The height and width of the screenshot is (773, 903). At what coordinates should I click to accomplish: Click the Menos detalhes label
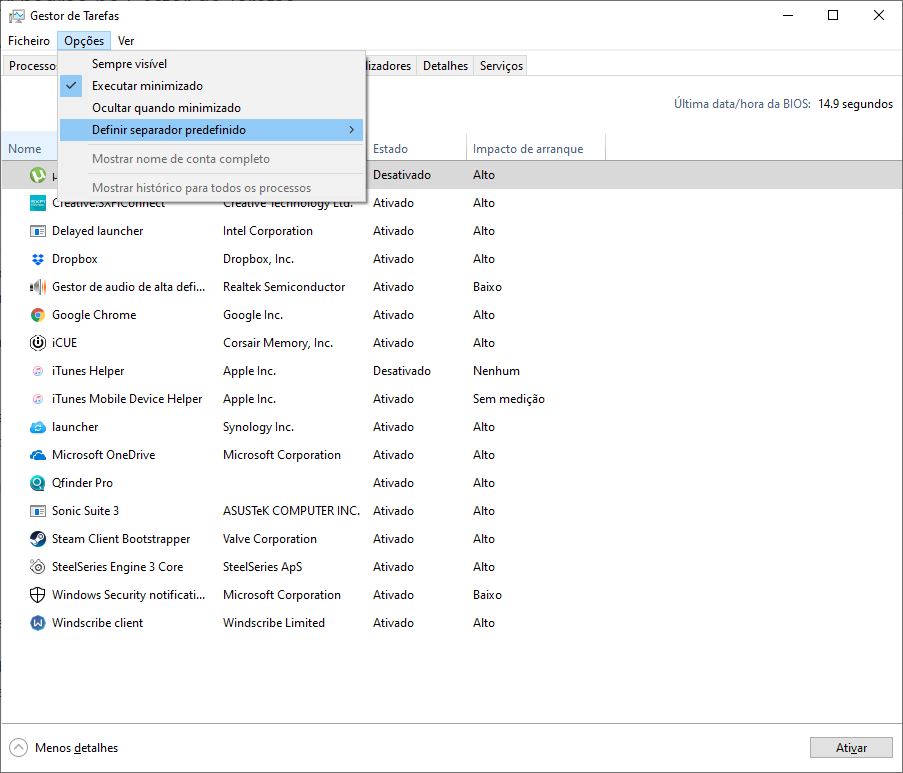[77, 748]
